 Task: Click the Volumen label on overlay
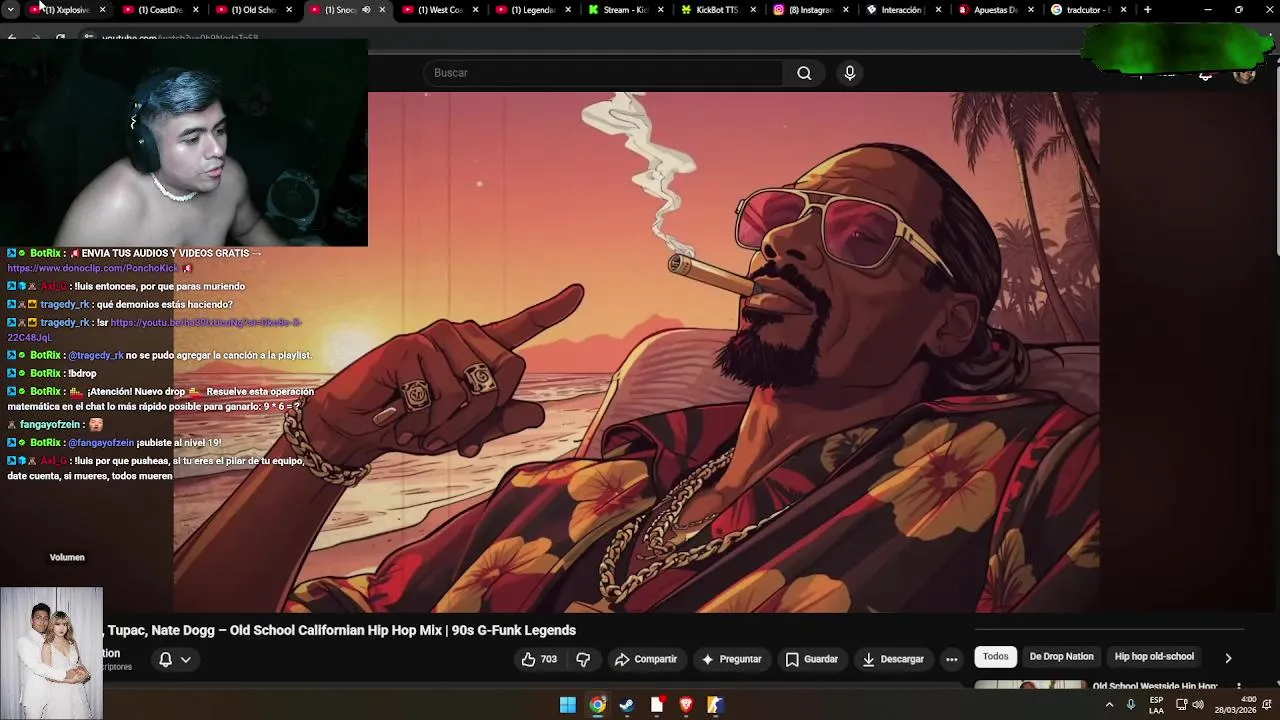tap(67, 557)
